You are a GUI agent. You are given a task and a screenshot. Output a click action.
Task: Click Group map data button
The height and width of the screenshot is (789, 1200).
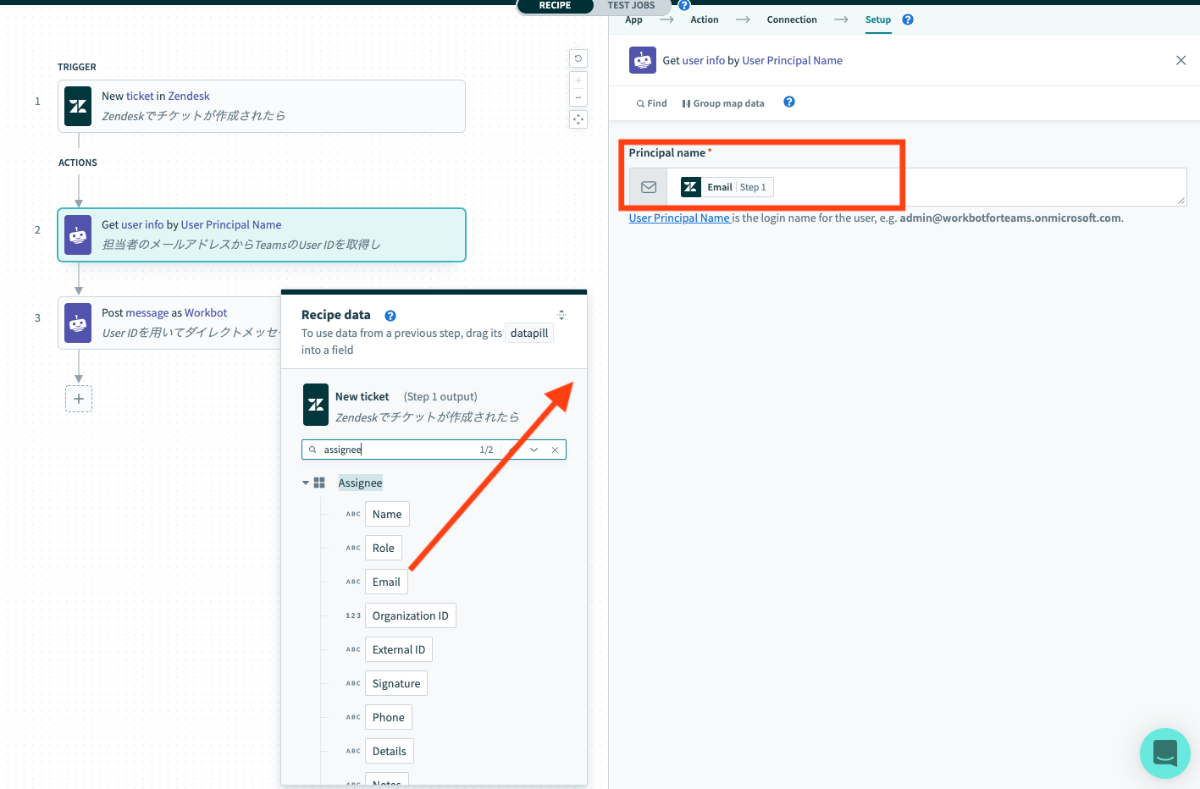pos(723,103)
